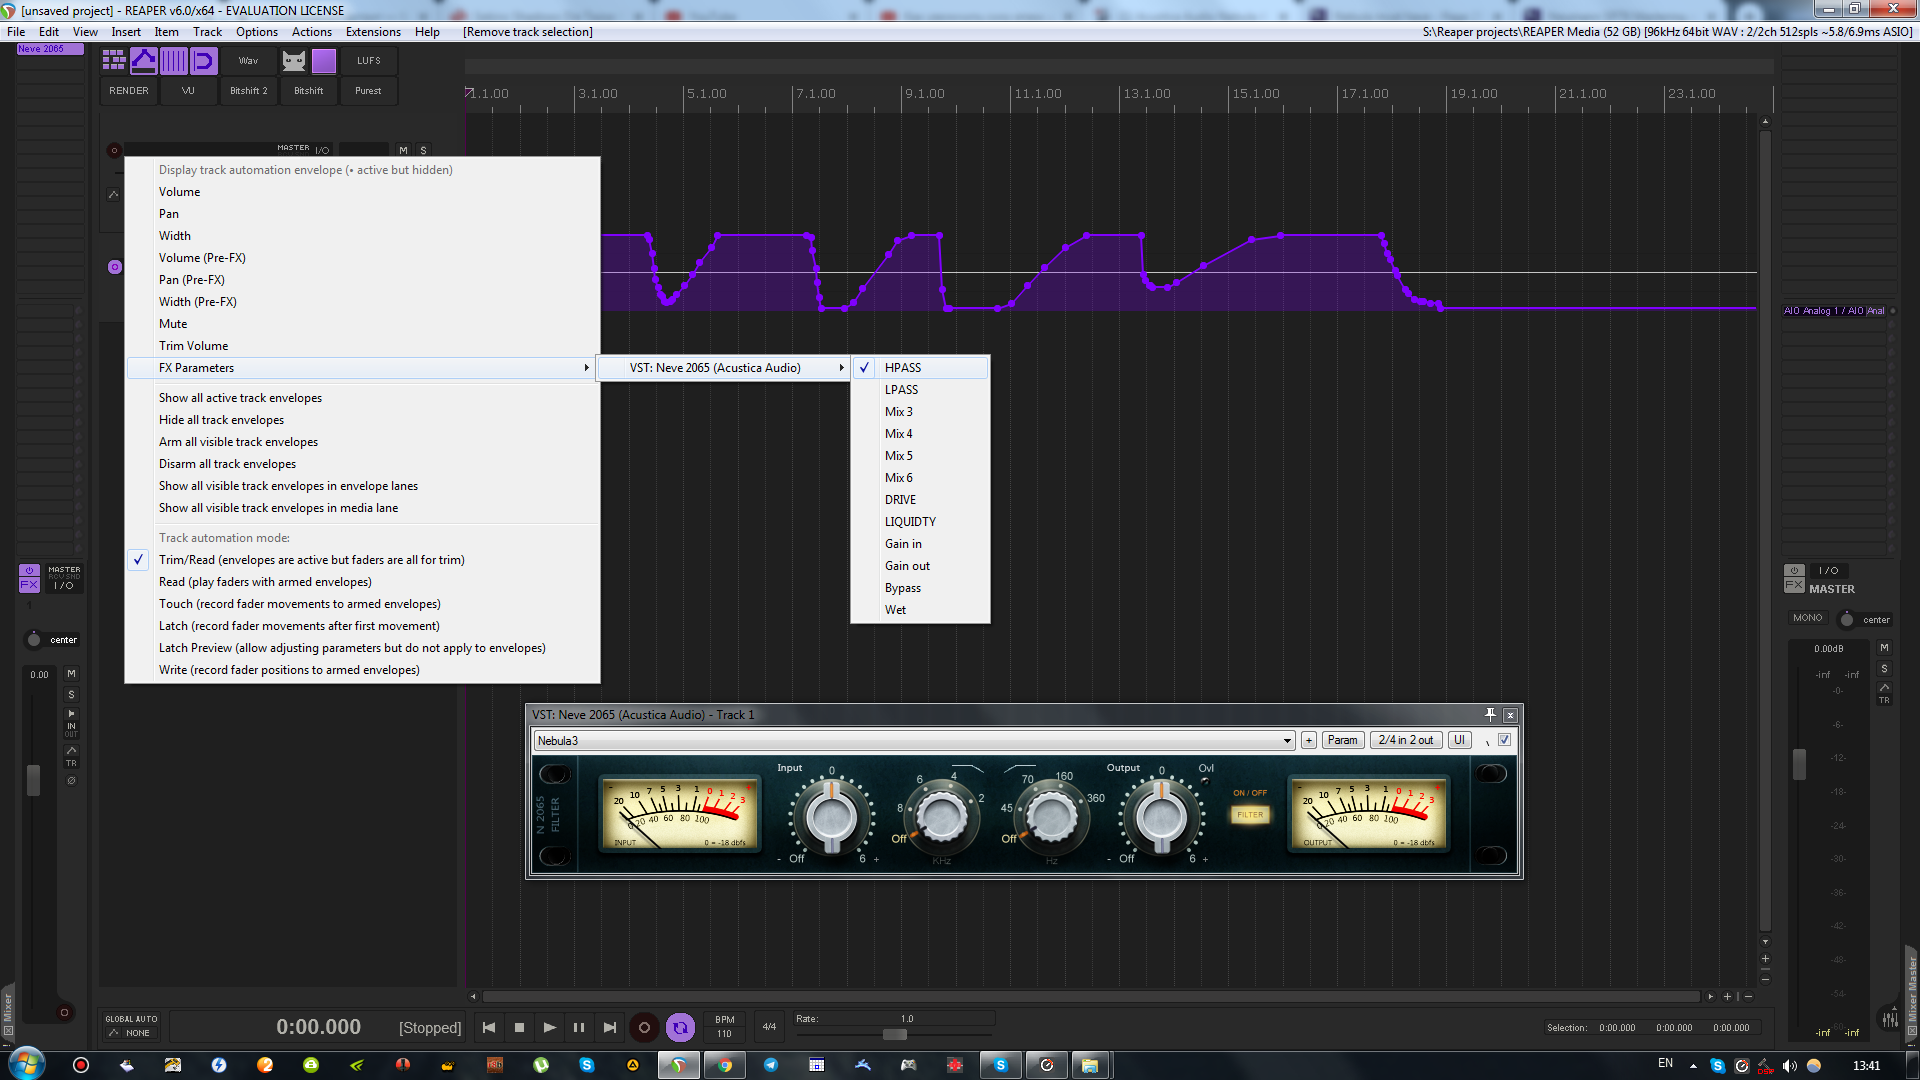Toggle the repeat loop button
Image resolution: width=1920 pixels, height=1080 pixels.
pos(680,1027)
